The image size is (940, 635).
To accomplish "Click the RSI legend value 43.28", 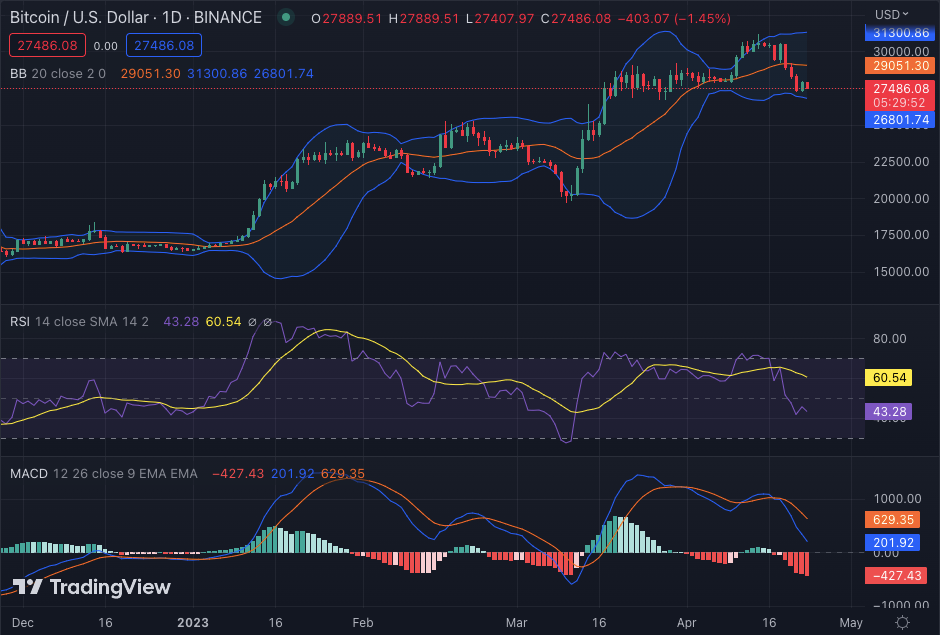I will click(181, 321).
